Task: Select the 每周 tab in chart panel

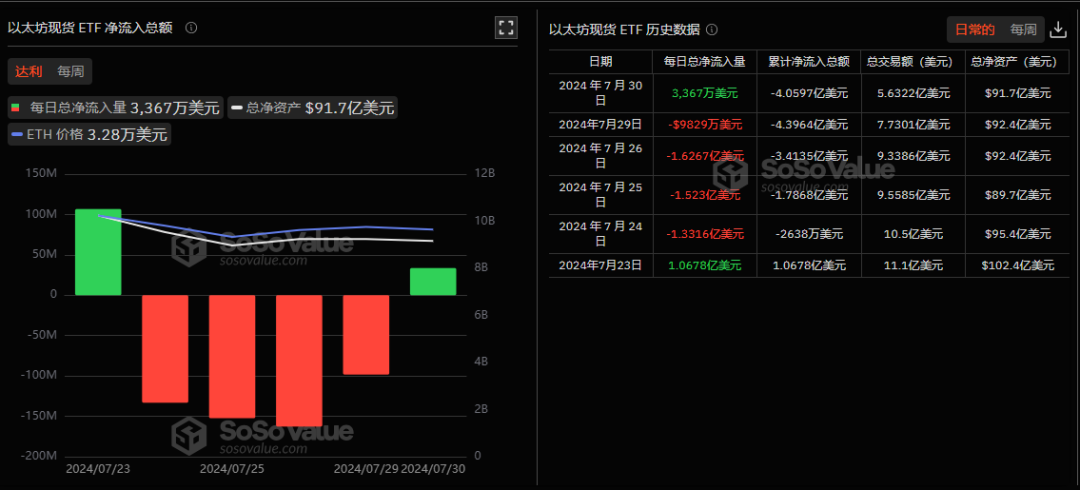Action: [x=71, y=71]
